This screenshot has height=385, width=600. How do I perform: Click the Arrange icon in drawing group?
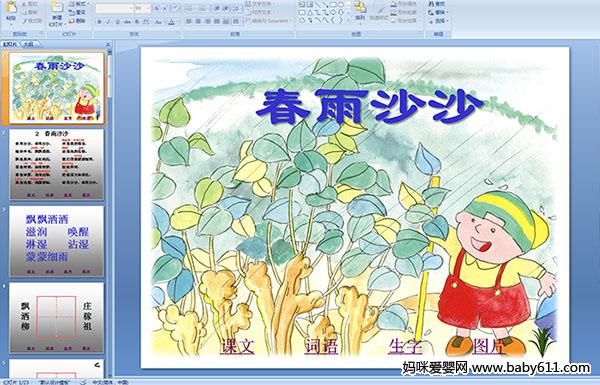[360, 11]
